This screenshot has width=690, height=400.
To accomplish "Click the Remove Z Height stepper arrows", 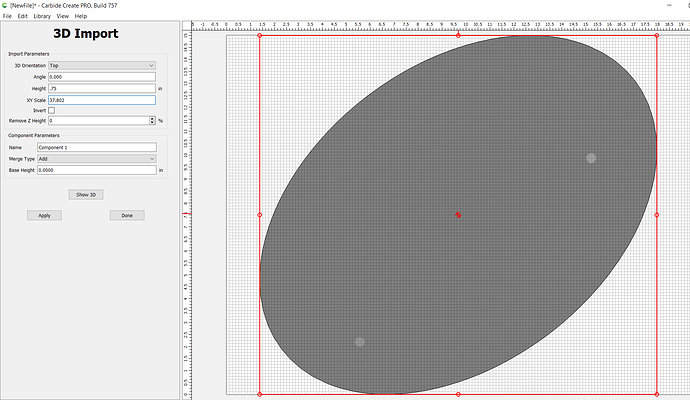I will (152, 120).
